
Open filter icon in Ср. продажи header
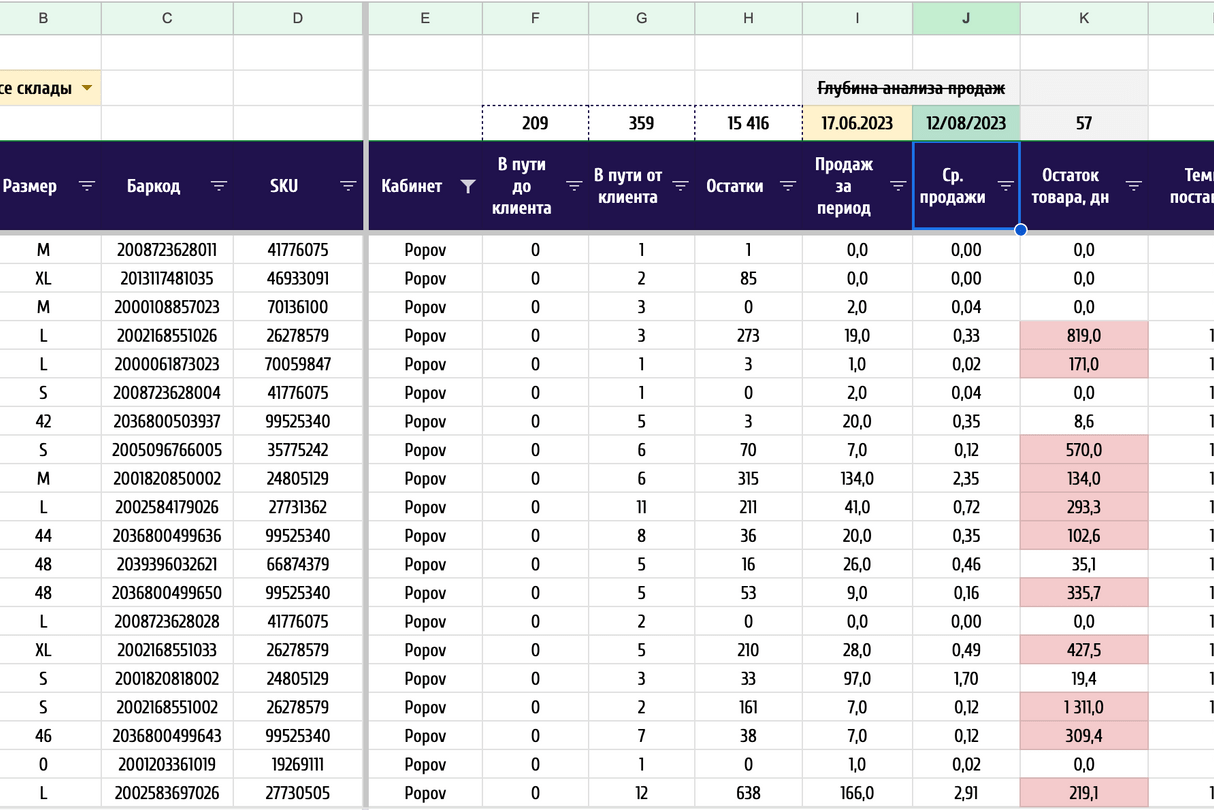(x=1005, y=186)
